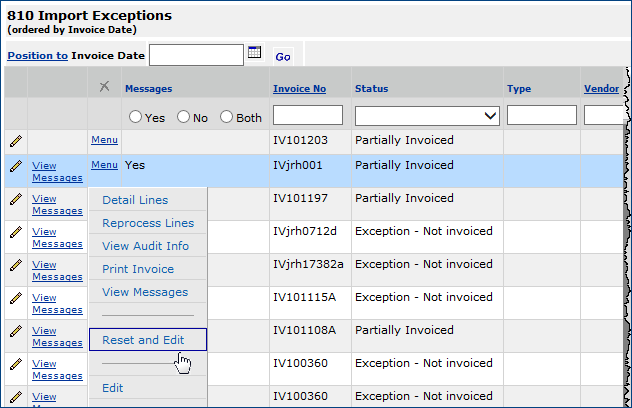Click pencil edit icon for invoice IVjrh001

pyautogui.click(x=16, y=166)
